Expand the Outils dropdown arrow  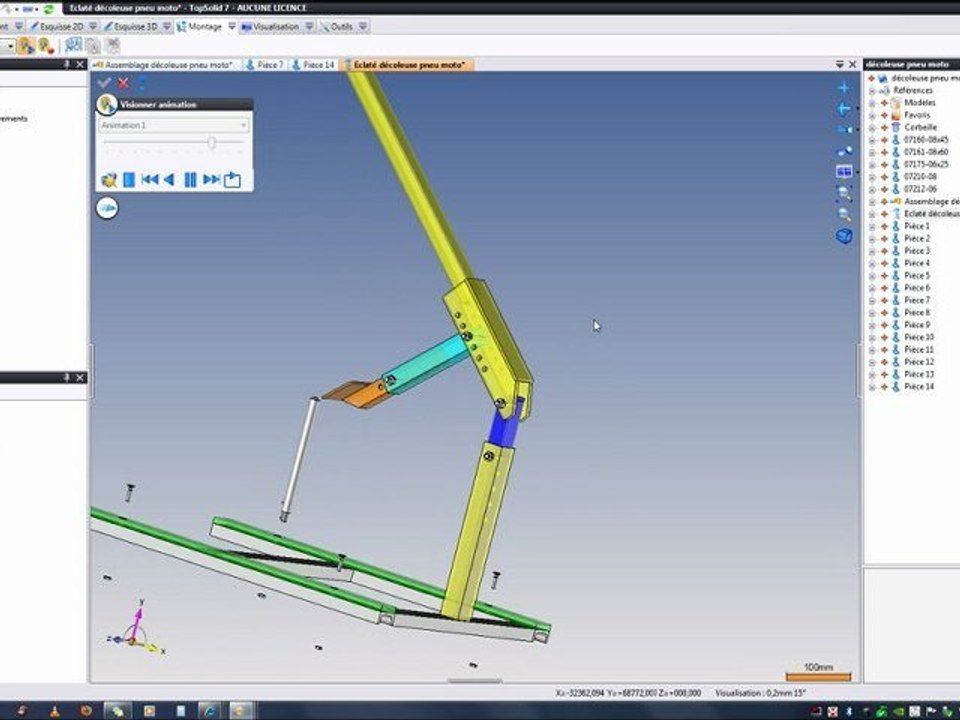click(x=363, y=26)
